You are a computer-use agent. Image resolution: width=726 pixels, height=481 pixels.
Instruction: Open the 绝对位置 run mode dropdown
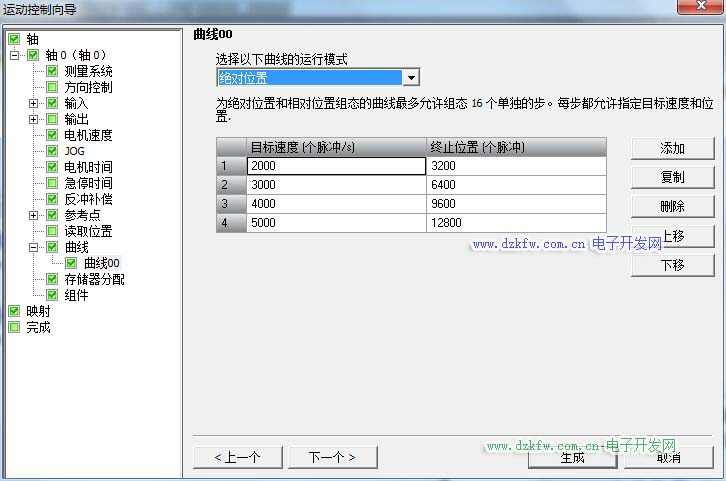coord(410,78)
